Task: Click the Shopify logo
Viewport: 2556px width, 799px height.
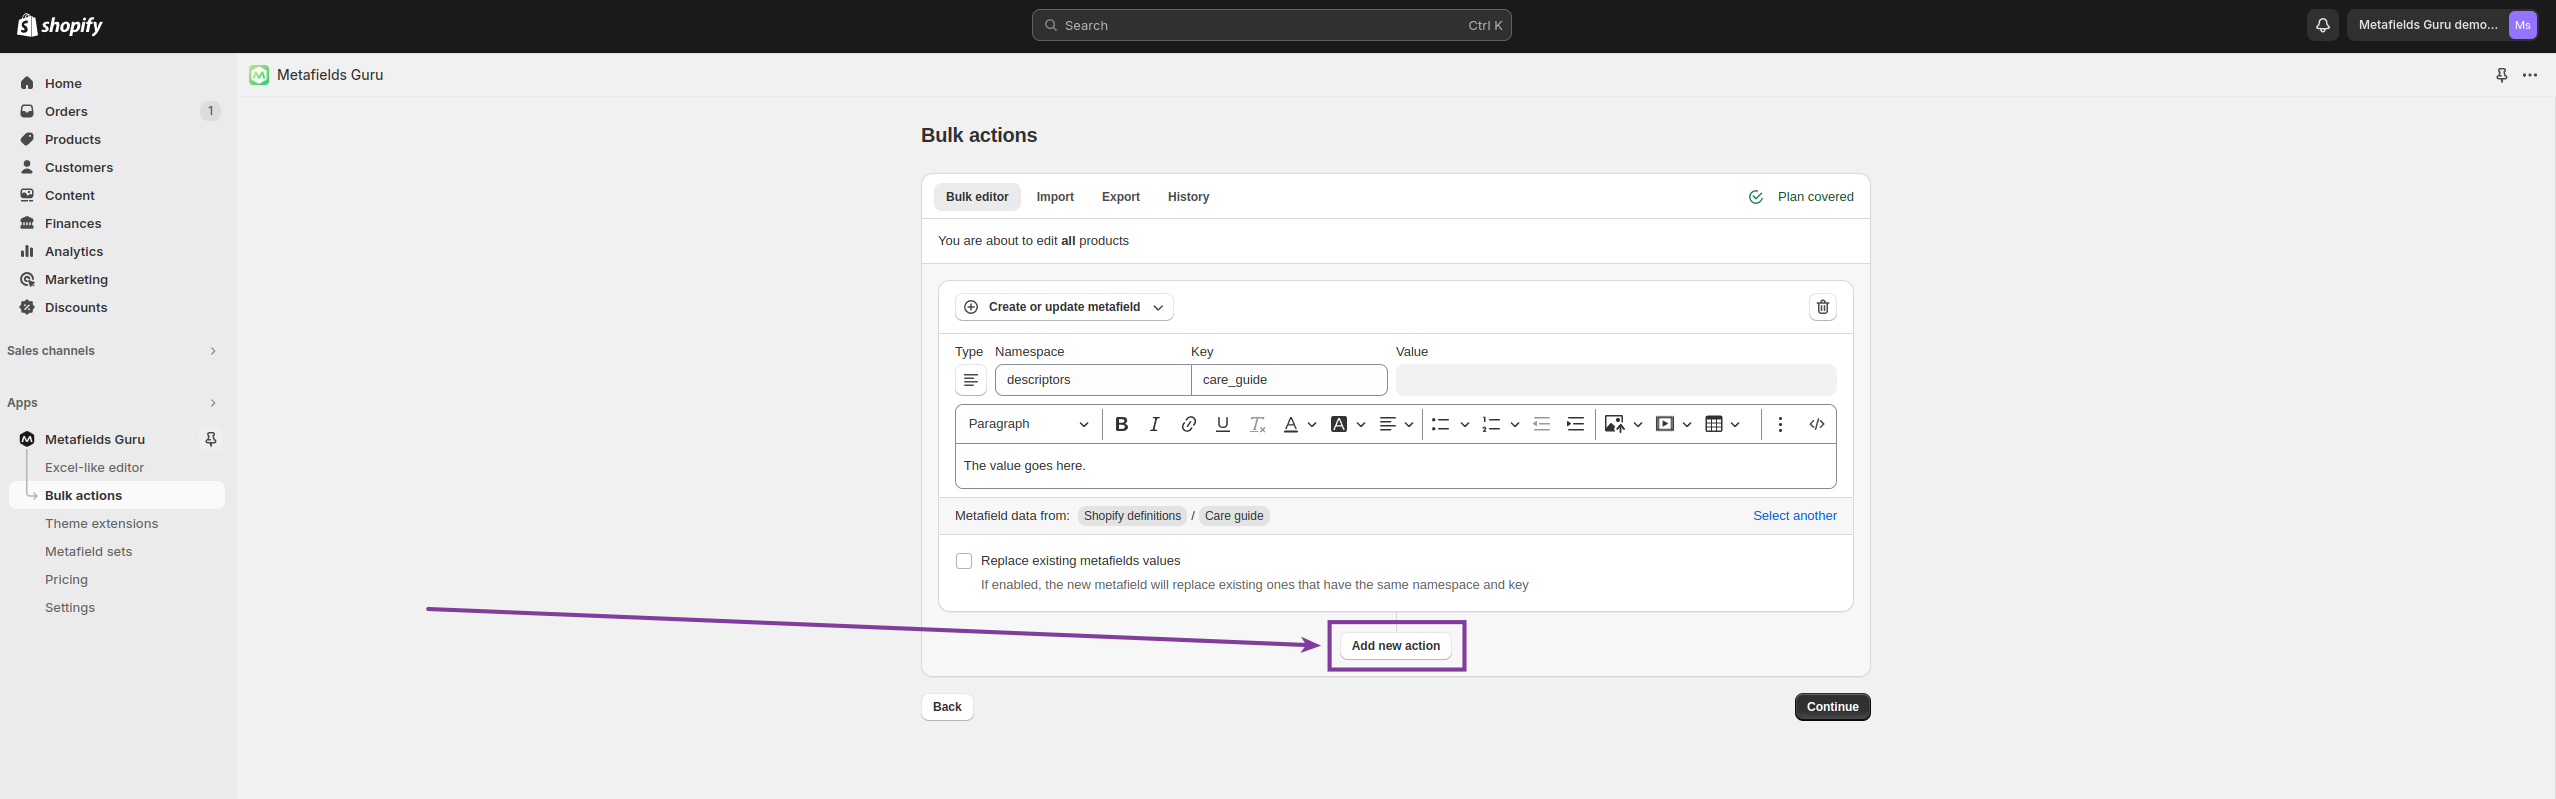Action: pos(60,25)
